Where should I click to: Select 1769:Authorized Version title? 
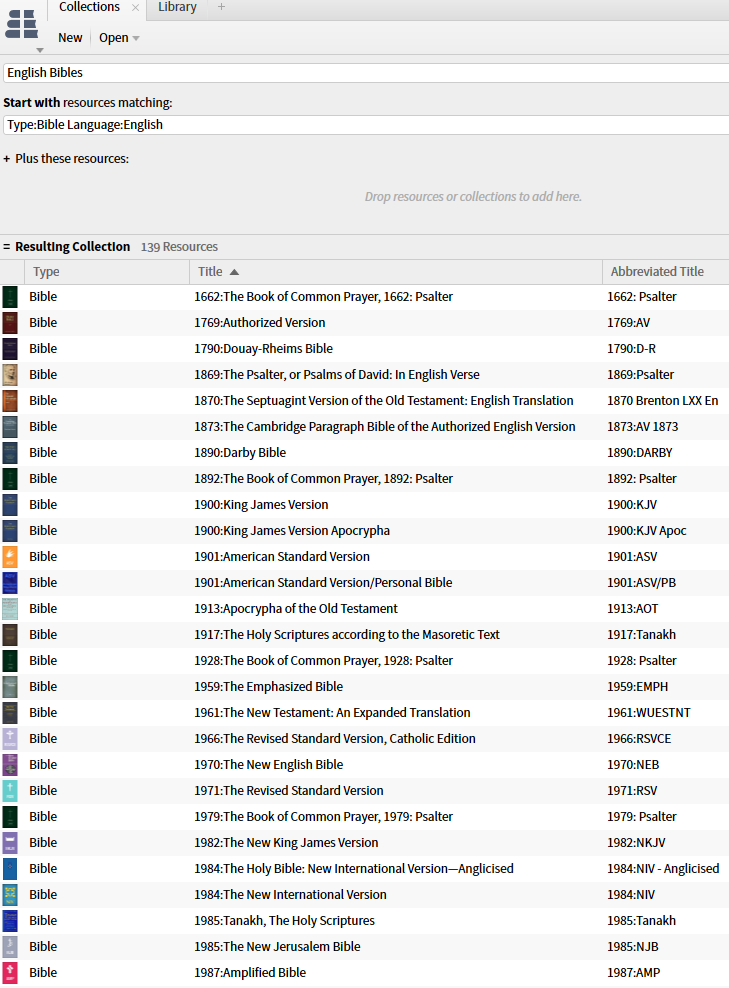point(260,323)
